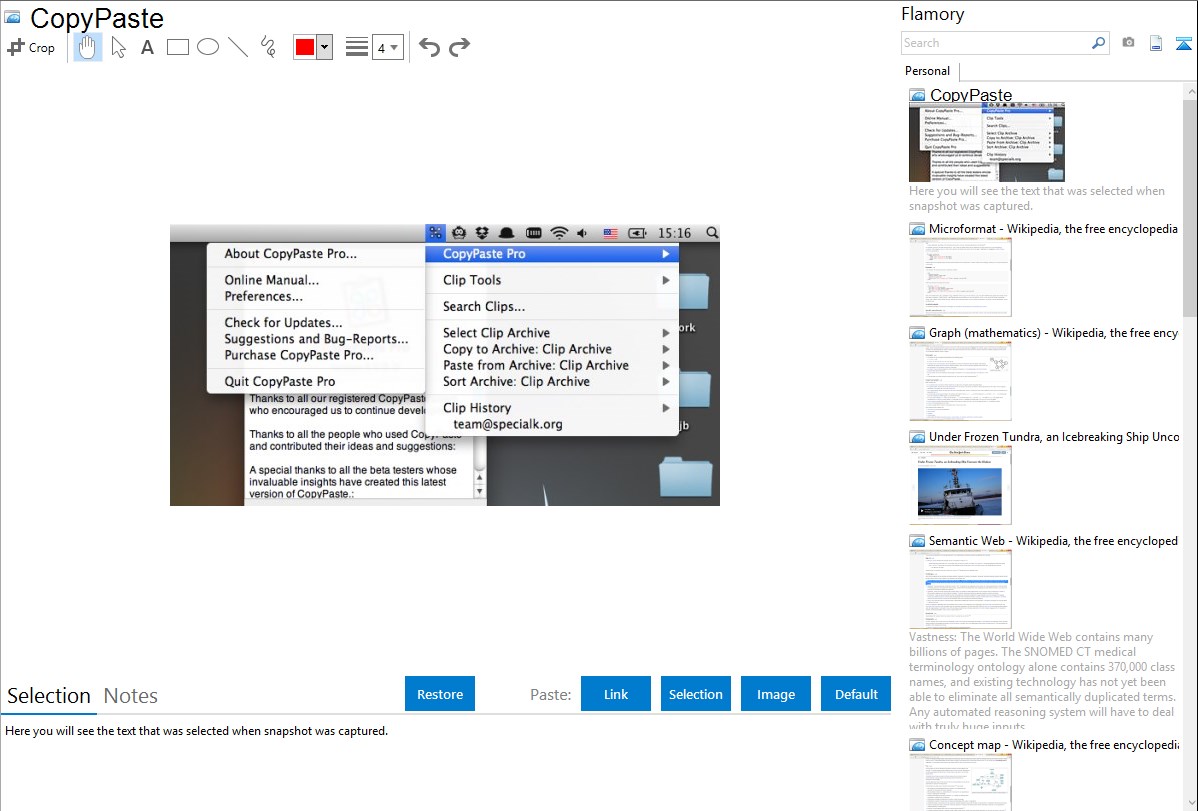
Task: Select the rectangle shape tool
Action: tap(177, 47)
